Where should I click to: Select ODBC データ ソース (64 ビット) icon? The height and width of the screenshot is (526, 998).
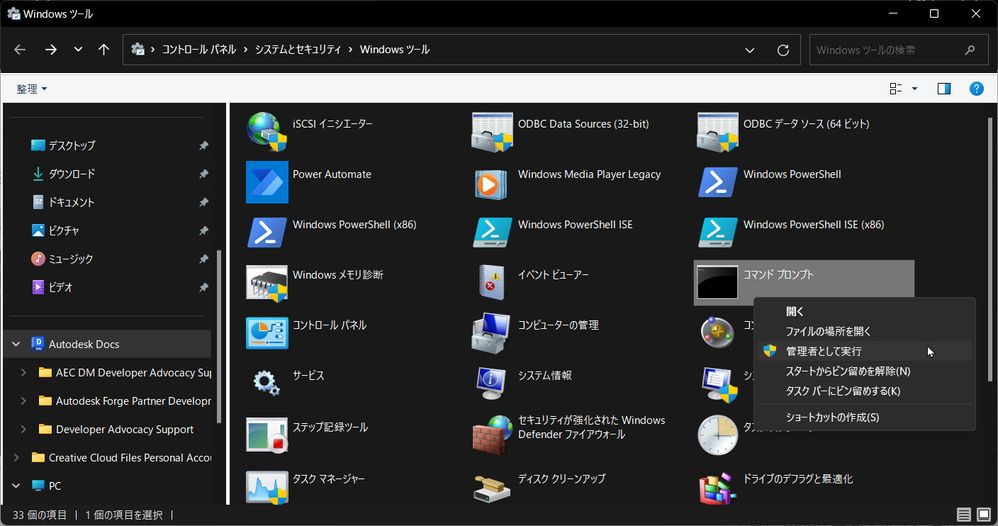point(717,132)
